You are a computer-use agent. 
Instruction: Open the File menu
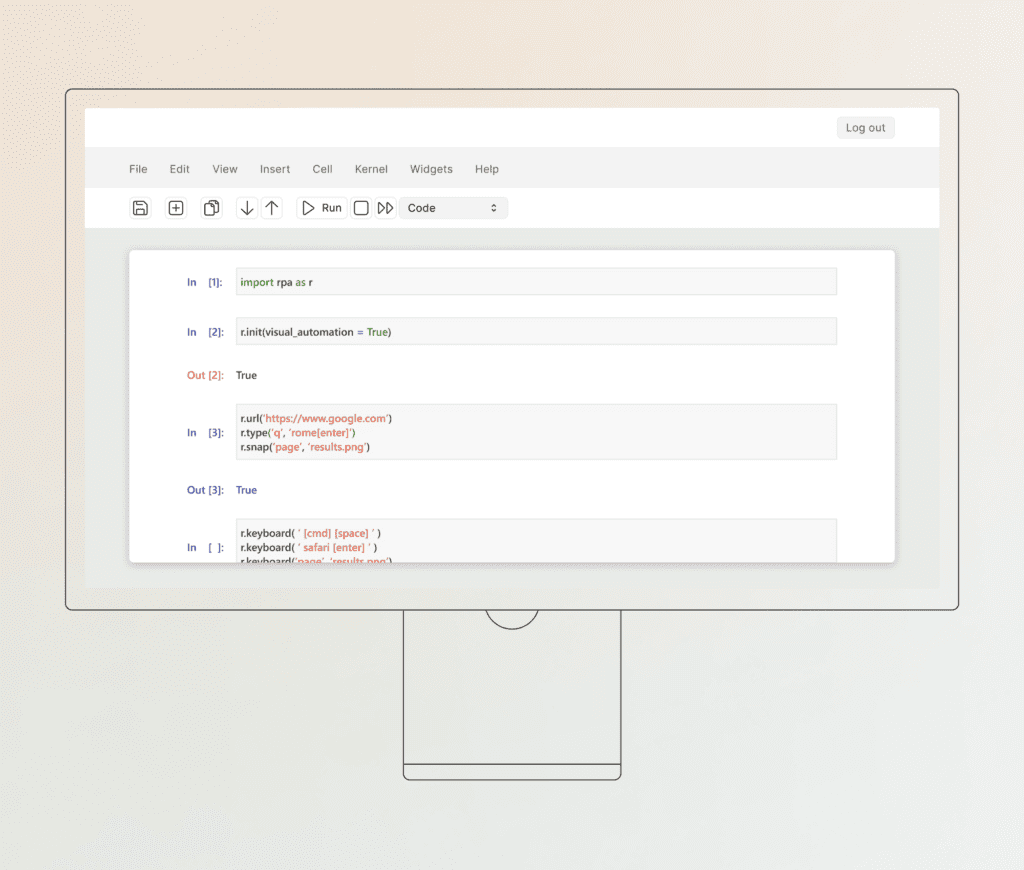(138, 169)
